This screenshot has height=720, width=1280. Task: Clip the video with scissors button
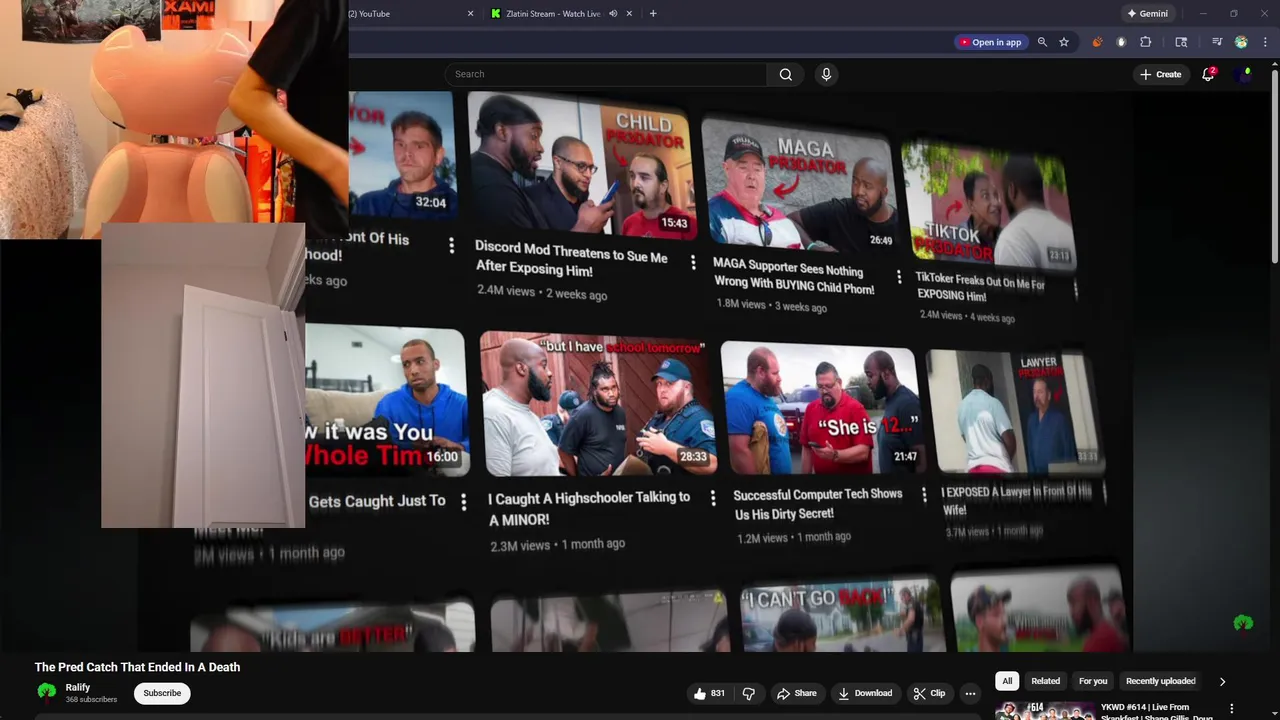pos(929,693)
